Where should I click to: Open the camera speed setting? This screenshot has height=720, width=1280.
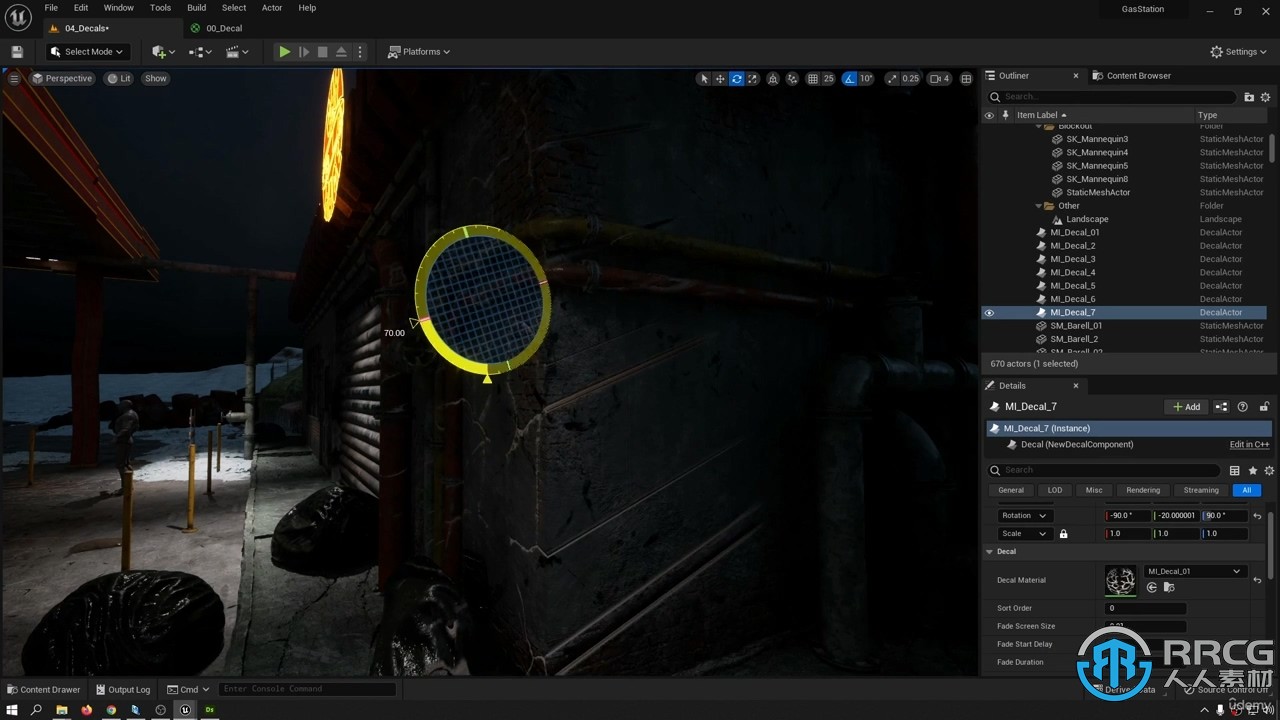pyautogui.click(x=940, y=79)
